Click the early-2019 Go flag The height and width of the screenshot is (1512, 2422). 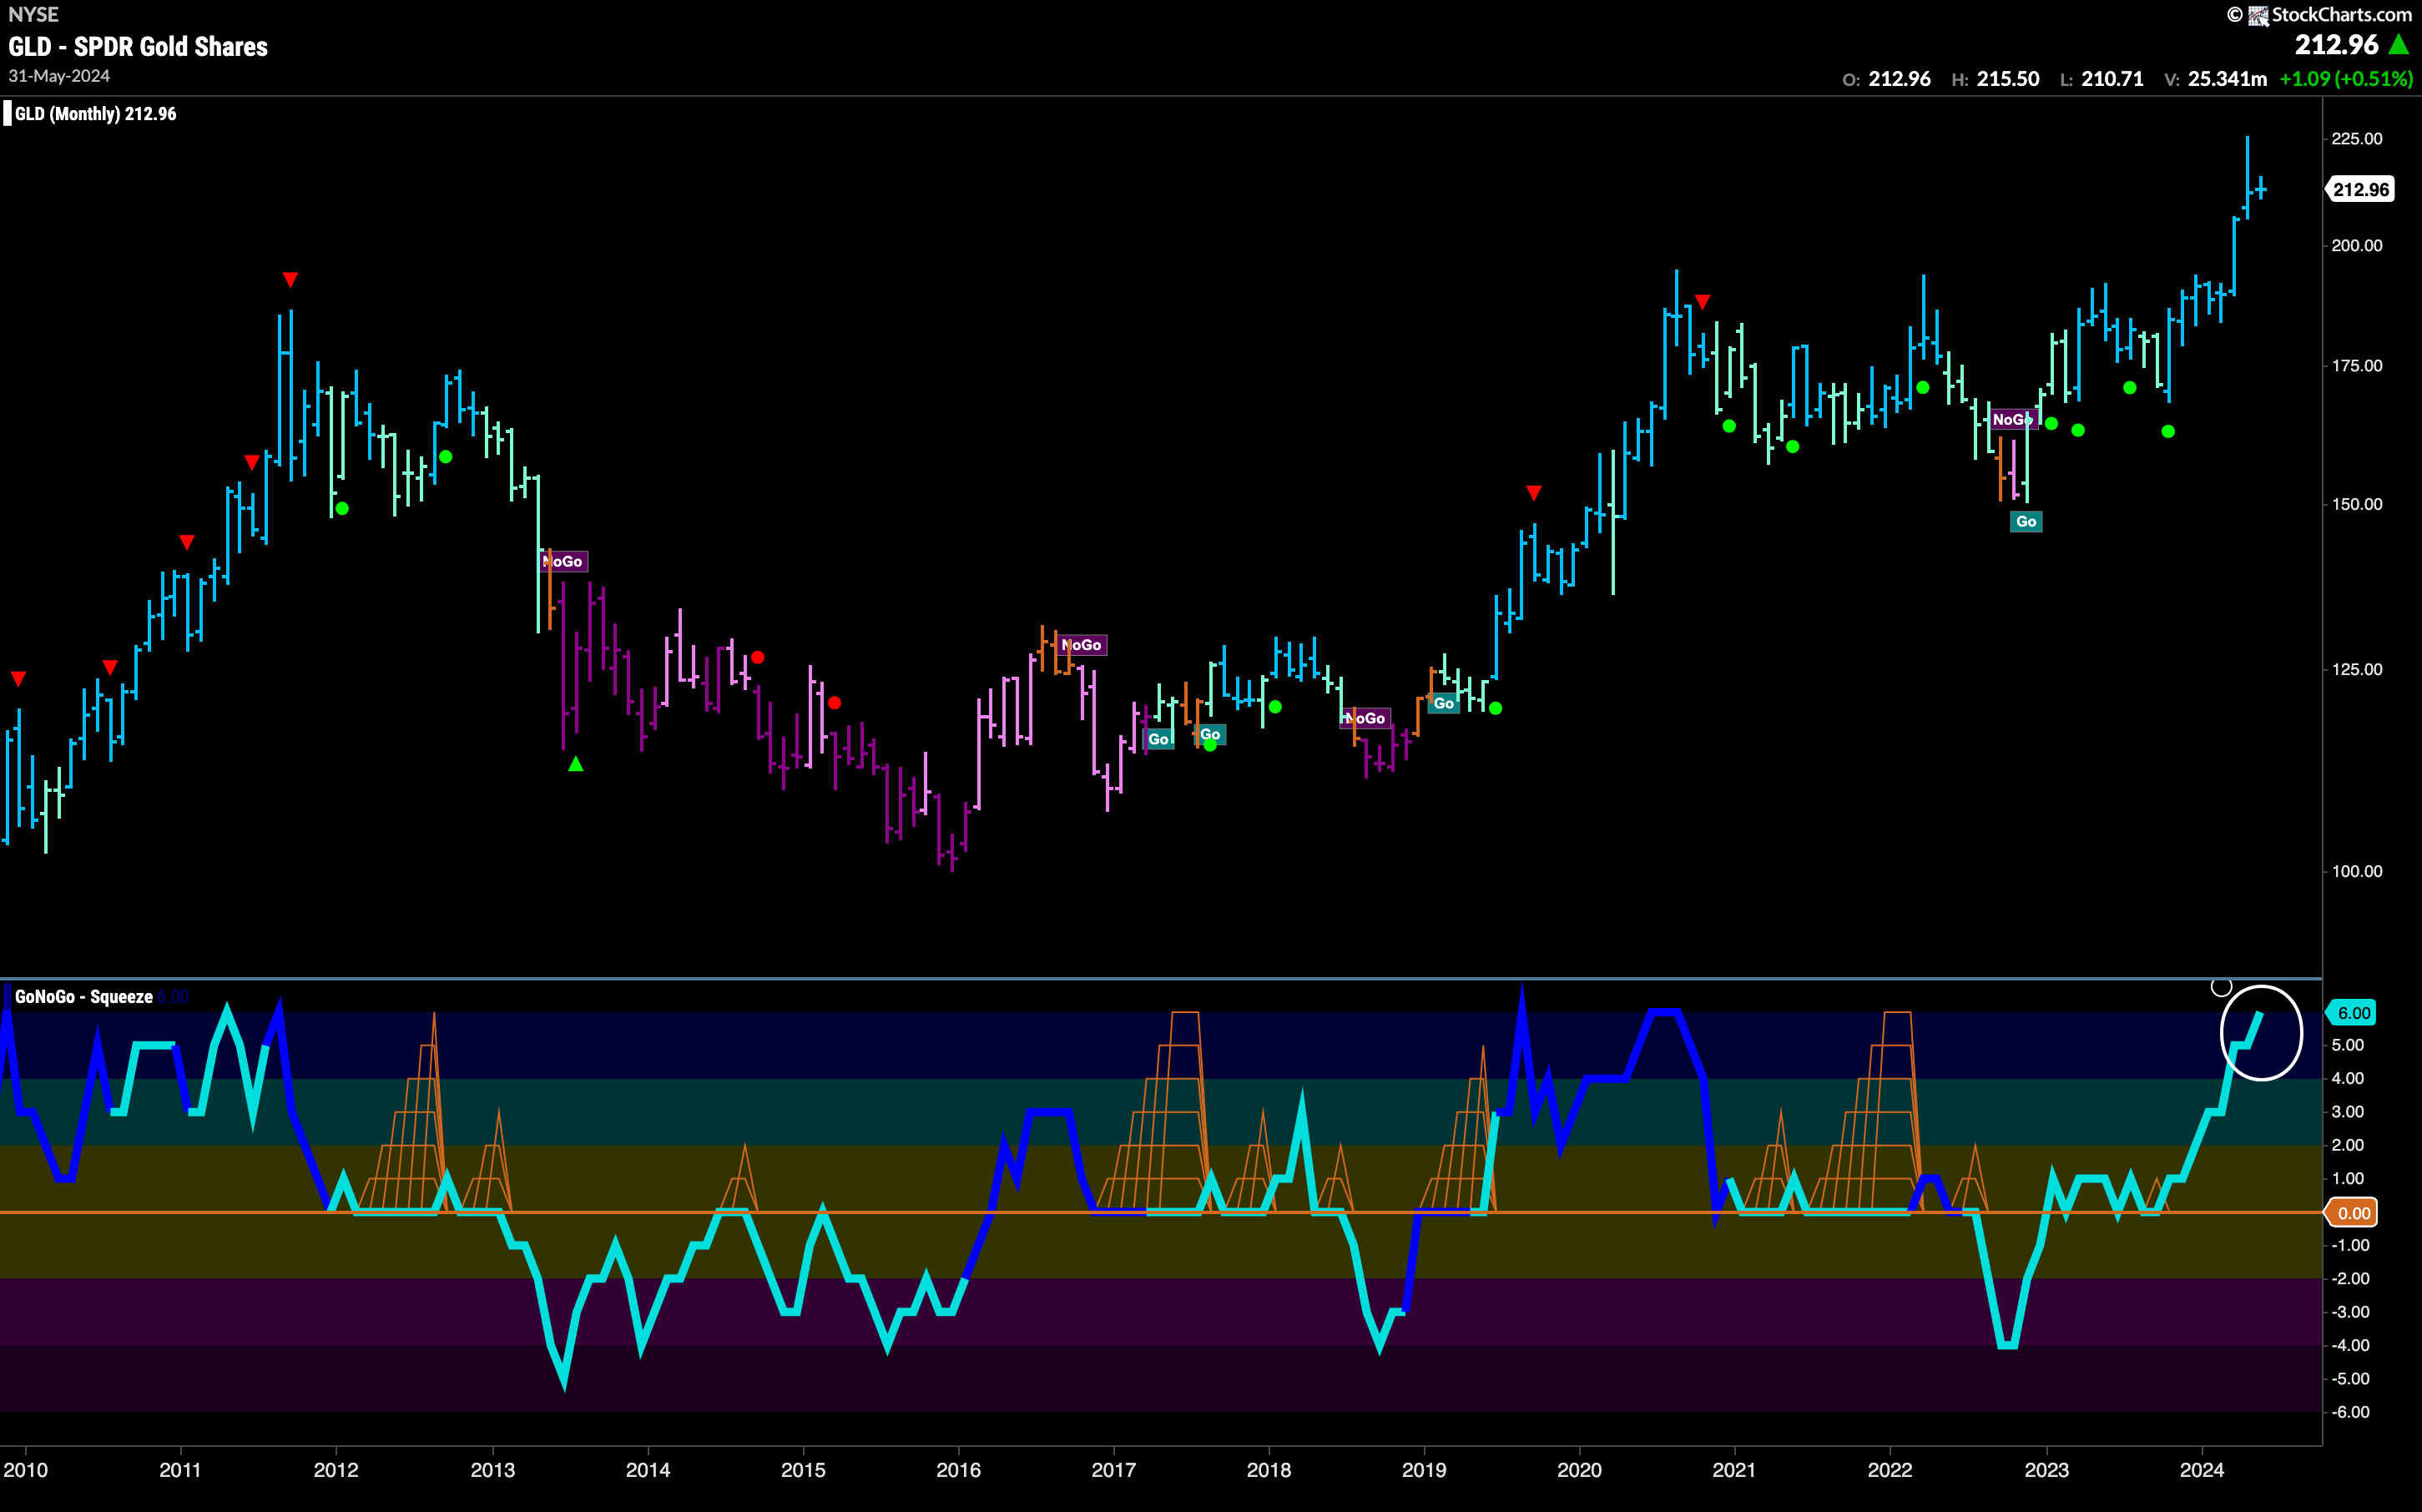[1444, 704]
